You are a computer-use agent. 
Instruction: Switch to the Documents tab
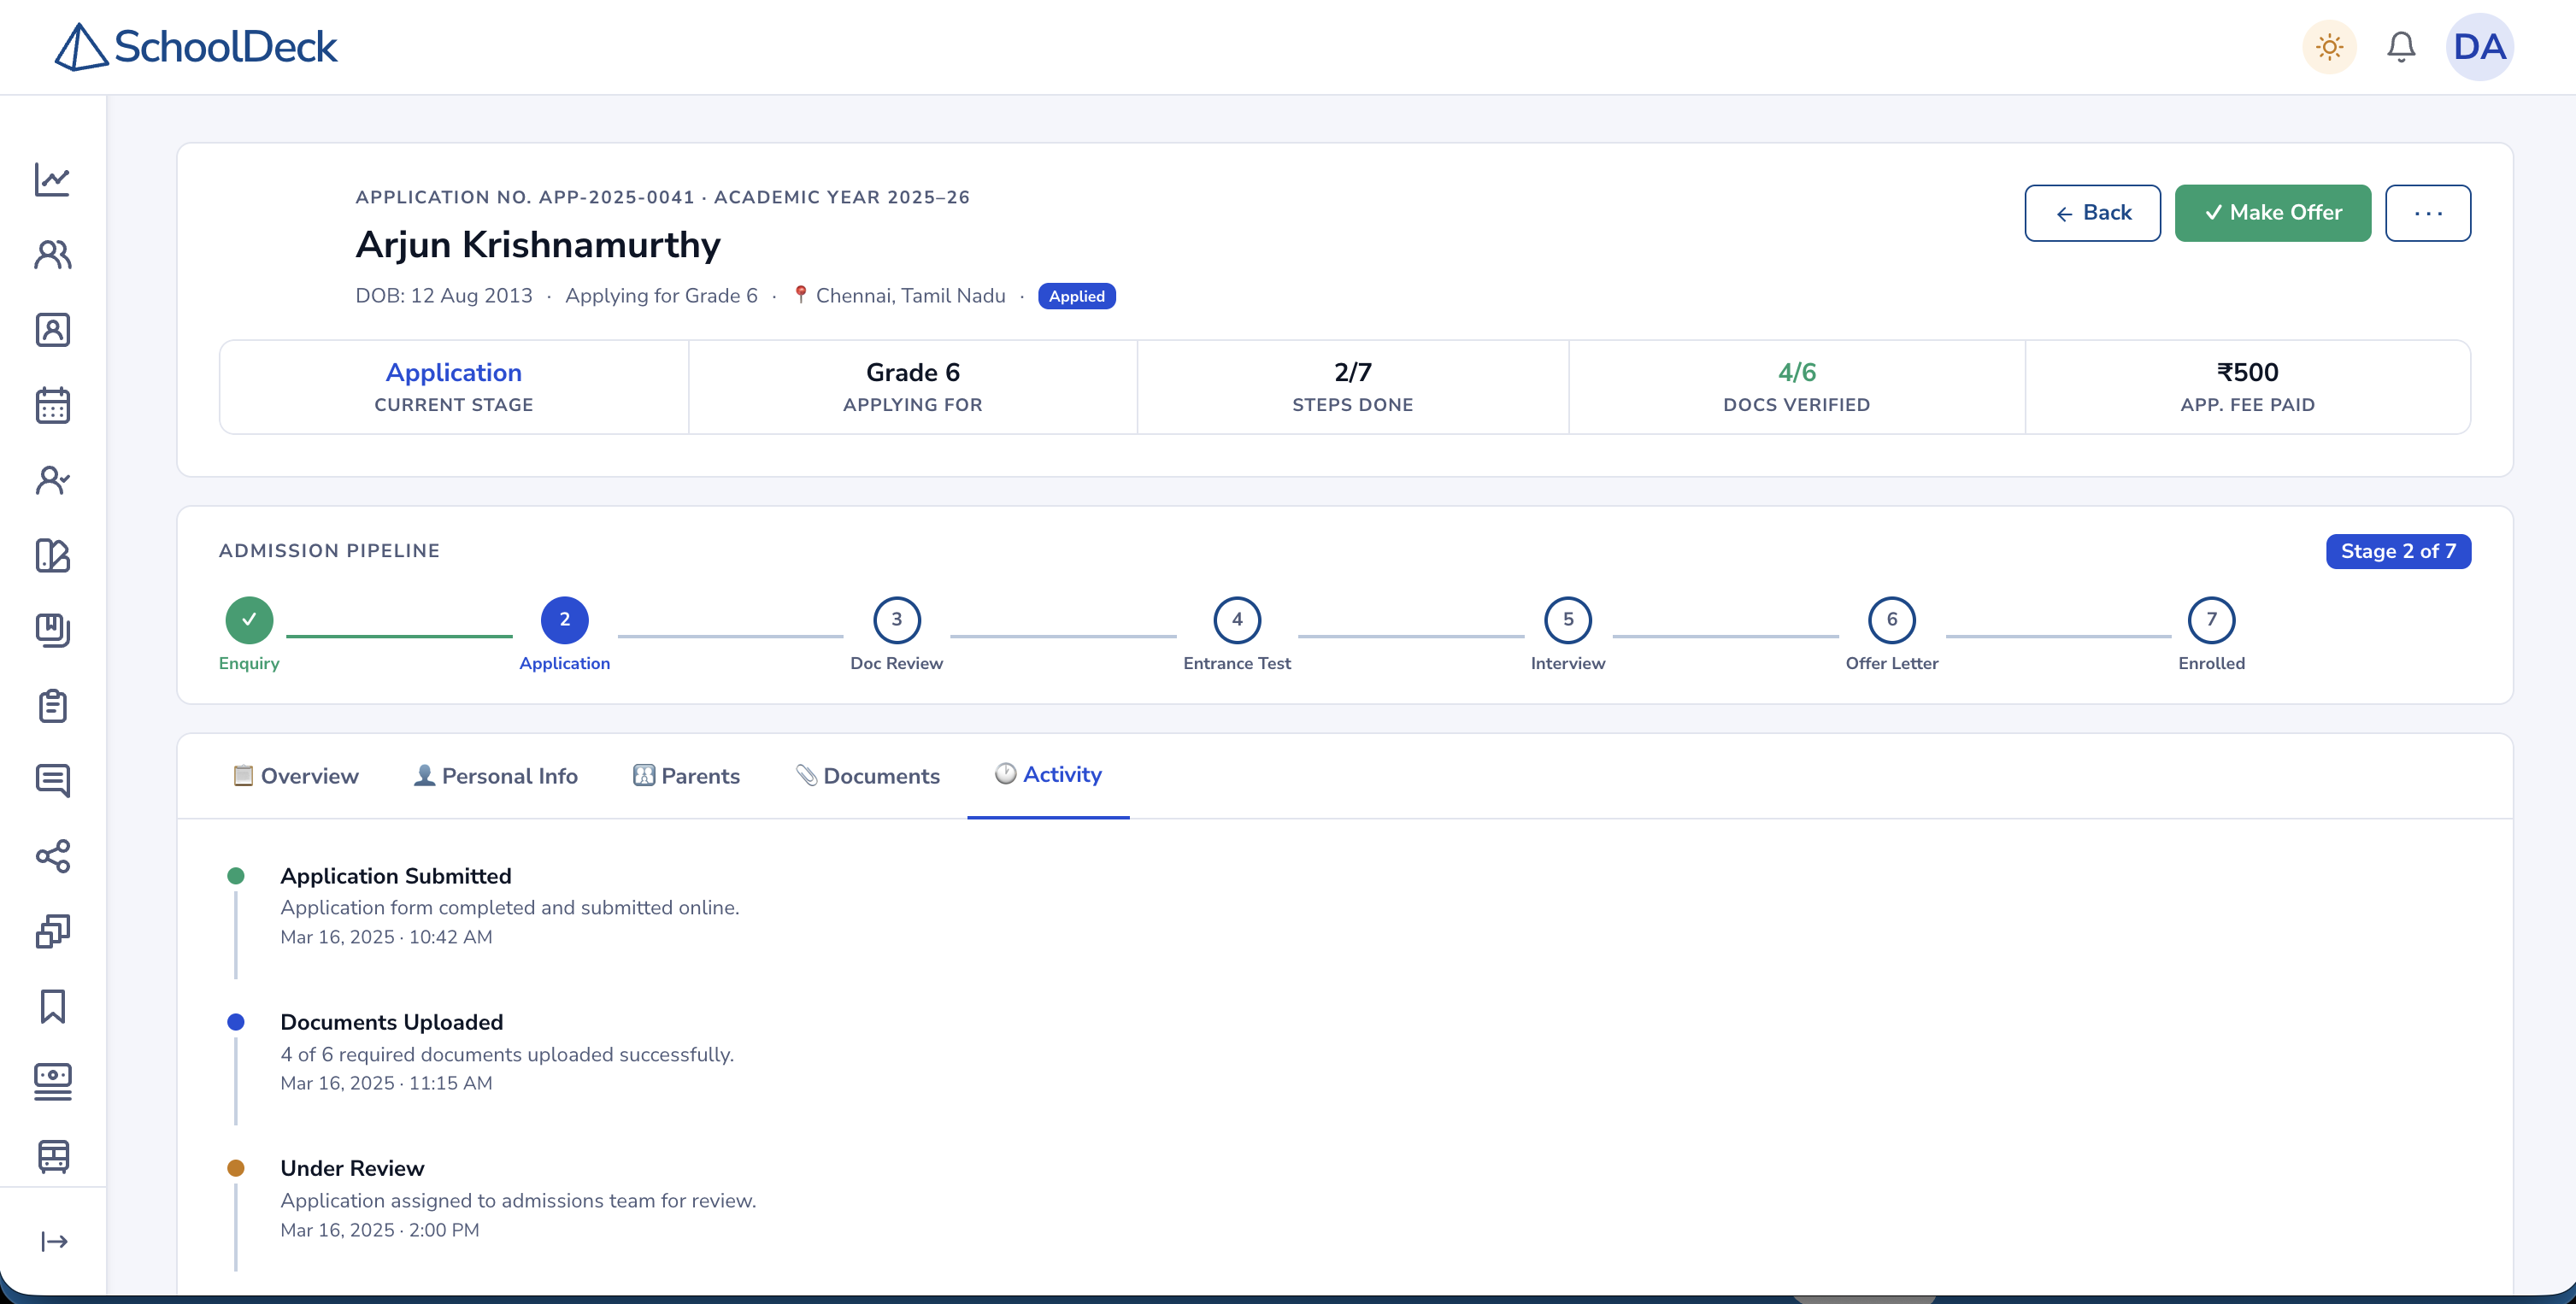click(x=868, y=775)
